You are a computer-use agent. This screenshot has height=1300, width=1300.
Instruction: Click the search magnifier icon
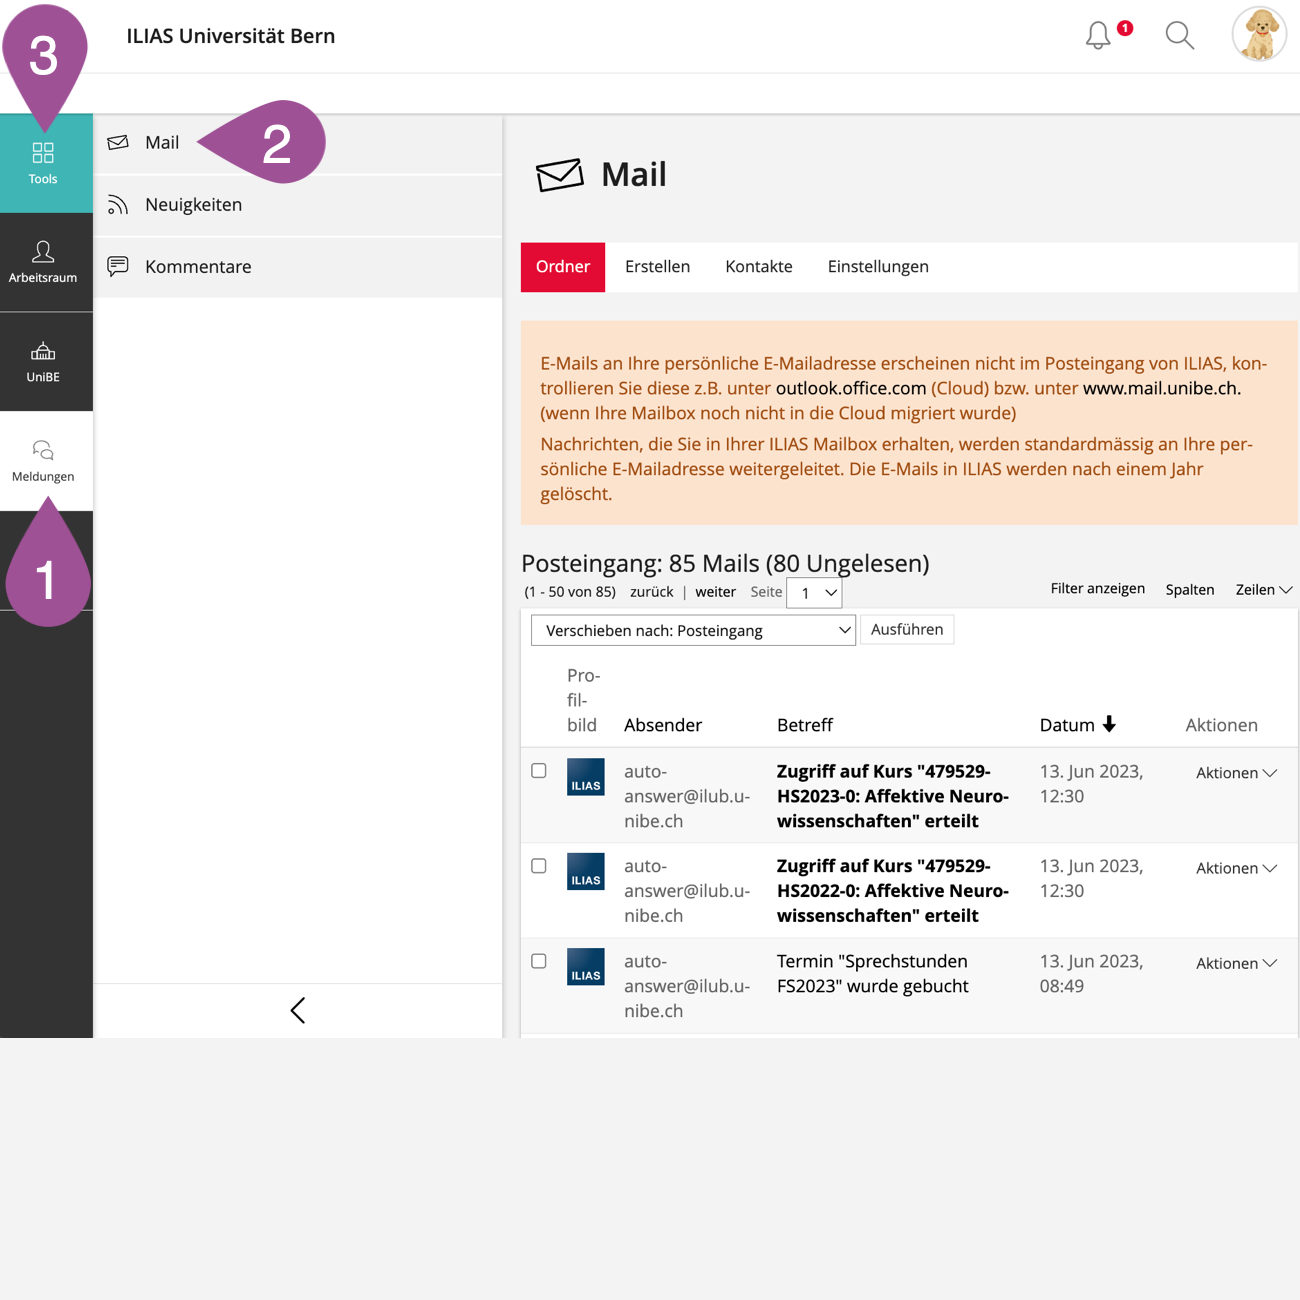click(x=1180, y=36)
